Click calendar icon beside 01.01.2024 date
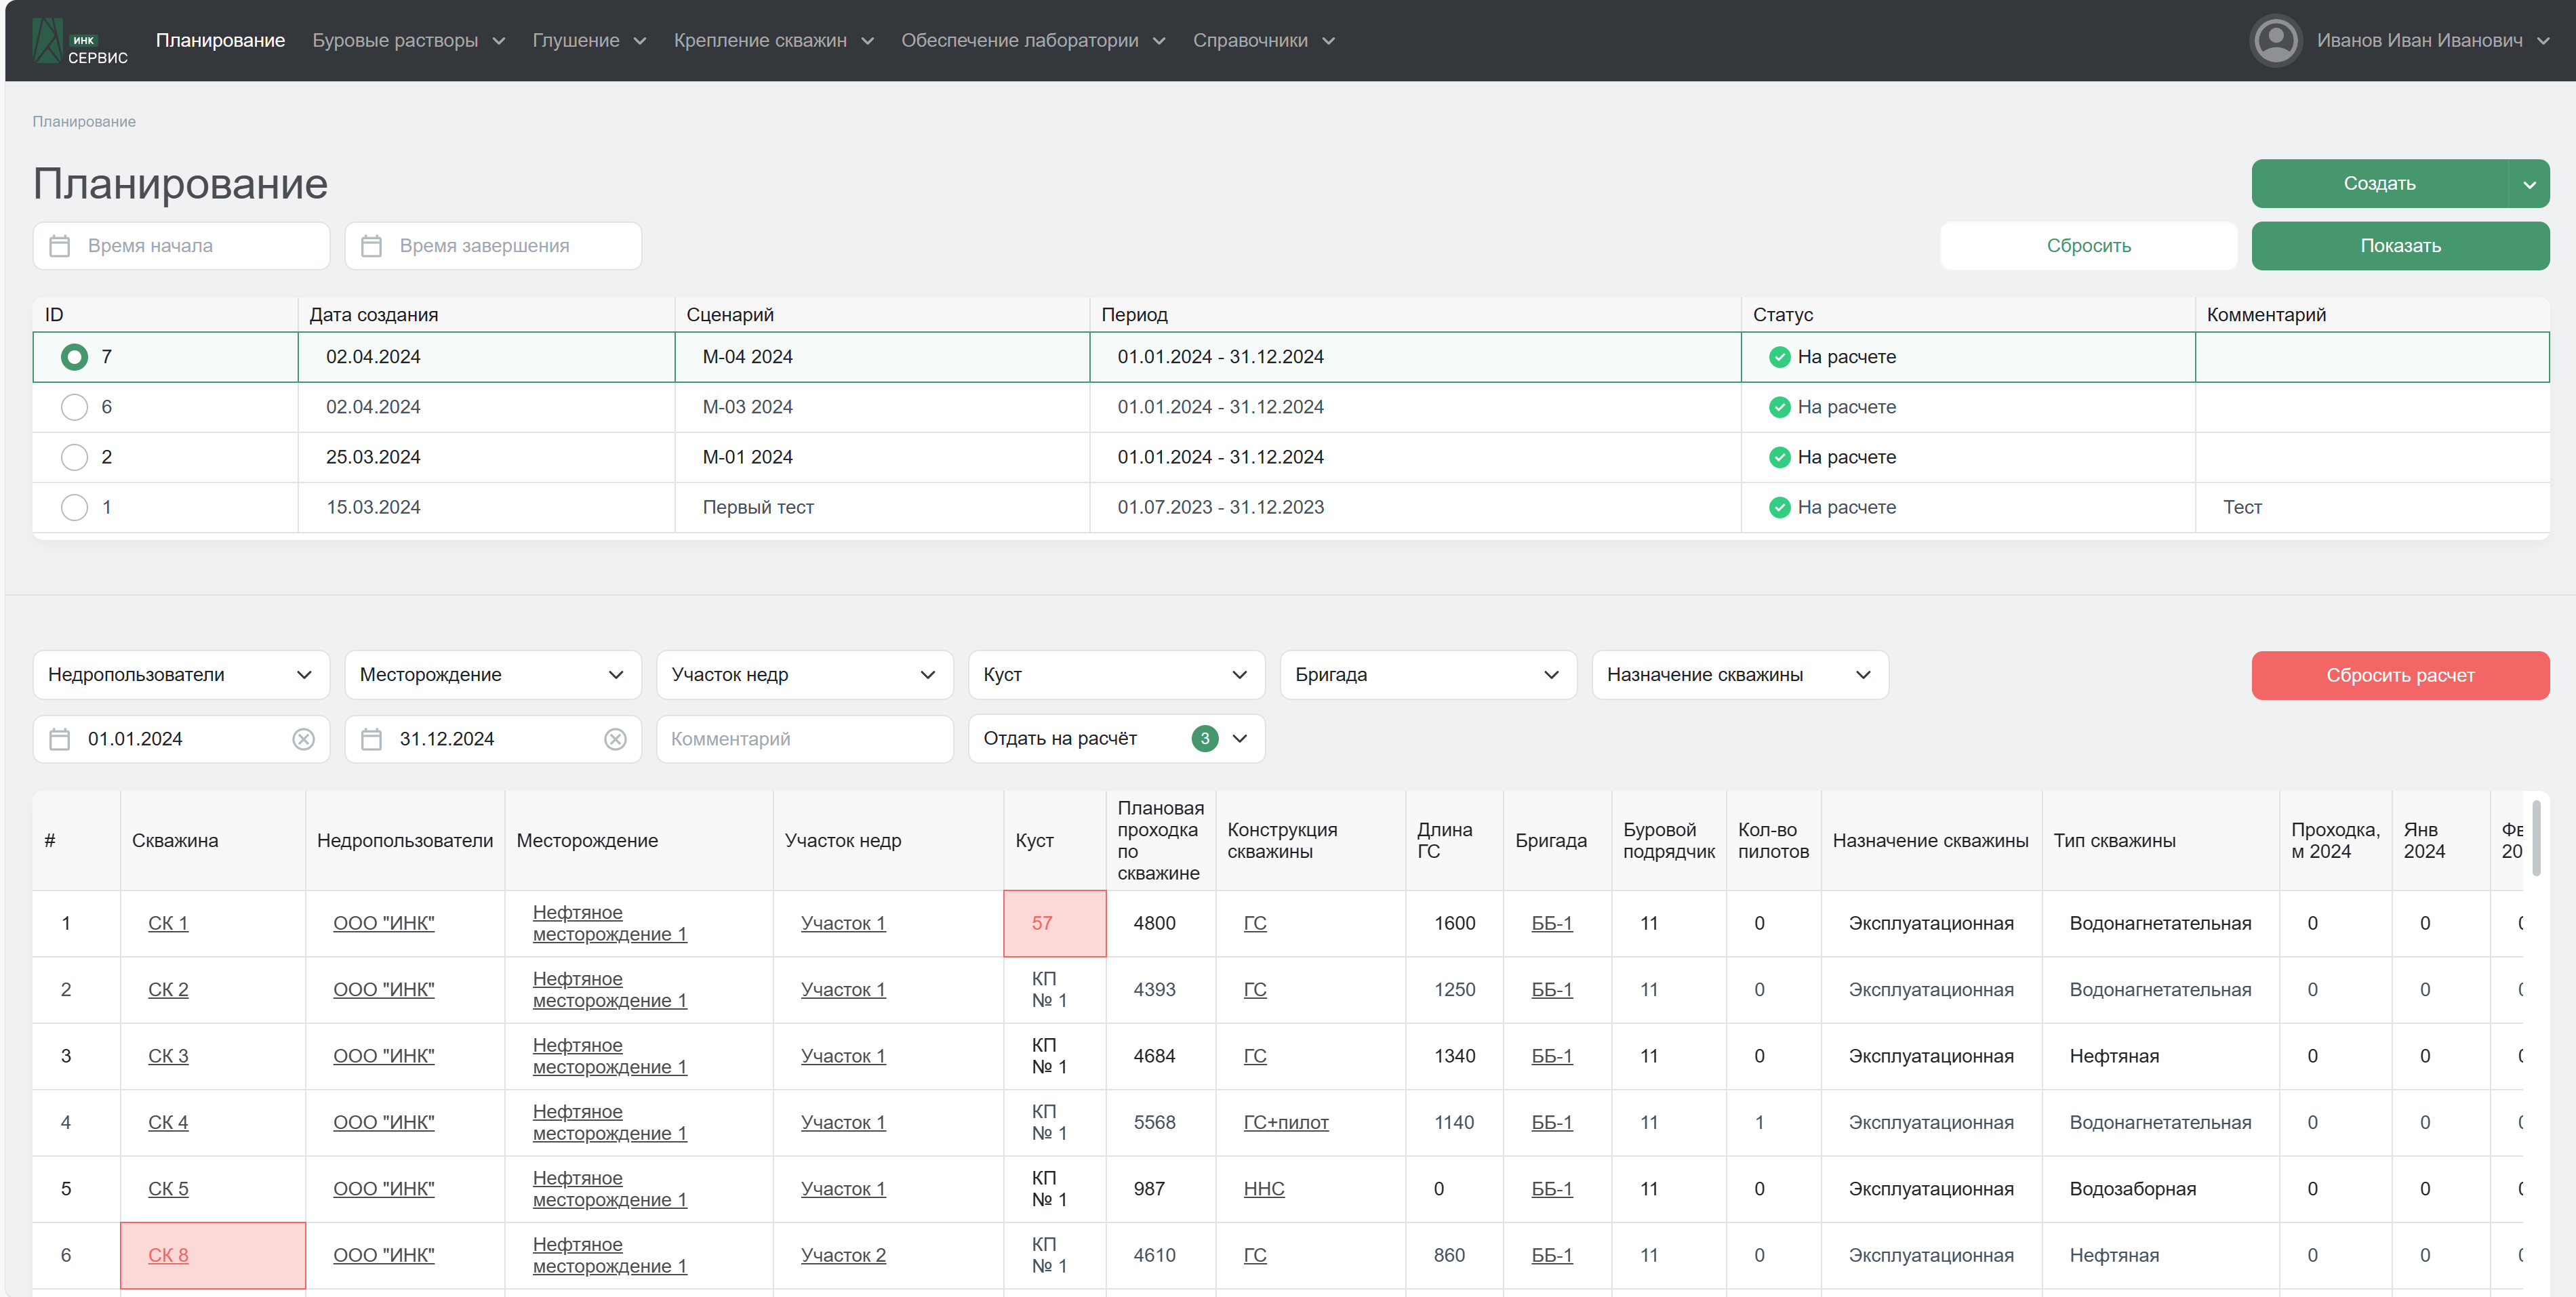Viewport: 2576px width, 1297px height. pyautogui.click(x=60, y=739)
